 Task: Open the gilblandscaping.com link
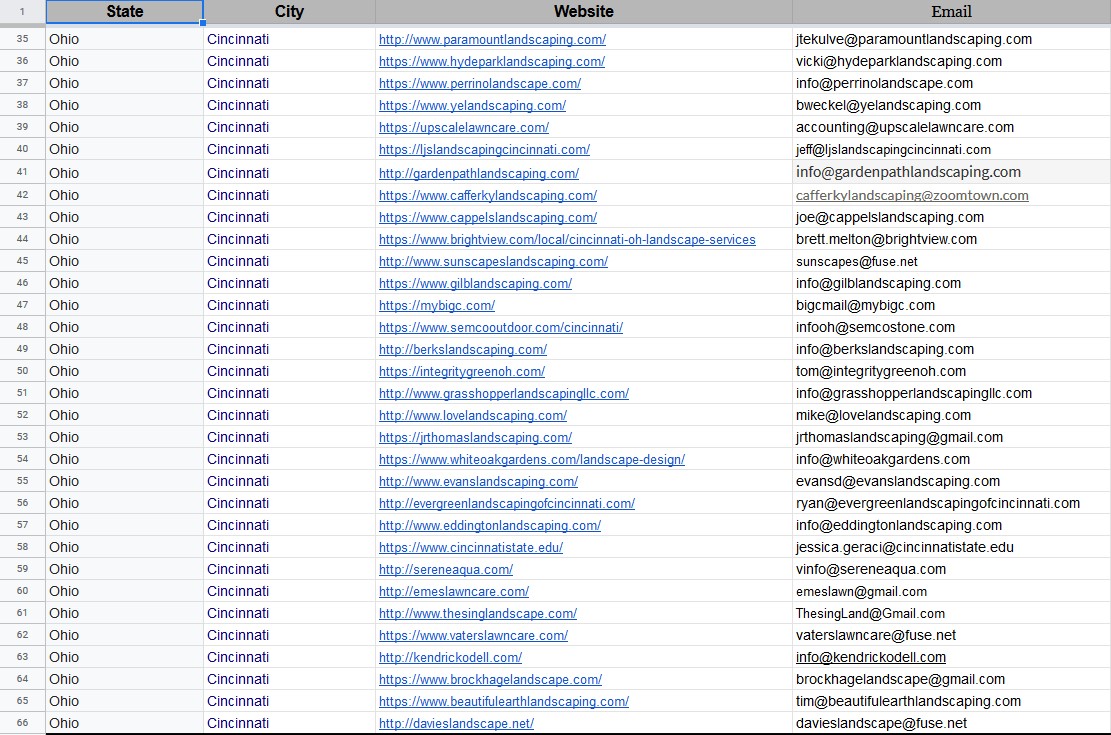(475, 284)
